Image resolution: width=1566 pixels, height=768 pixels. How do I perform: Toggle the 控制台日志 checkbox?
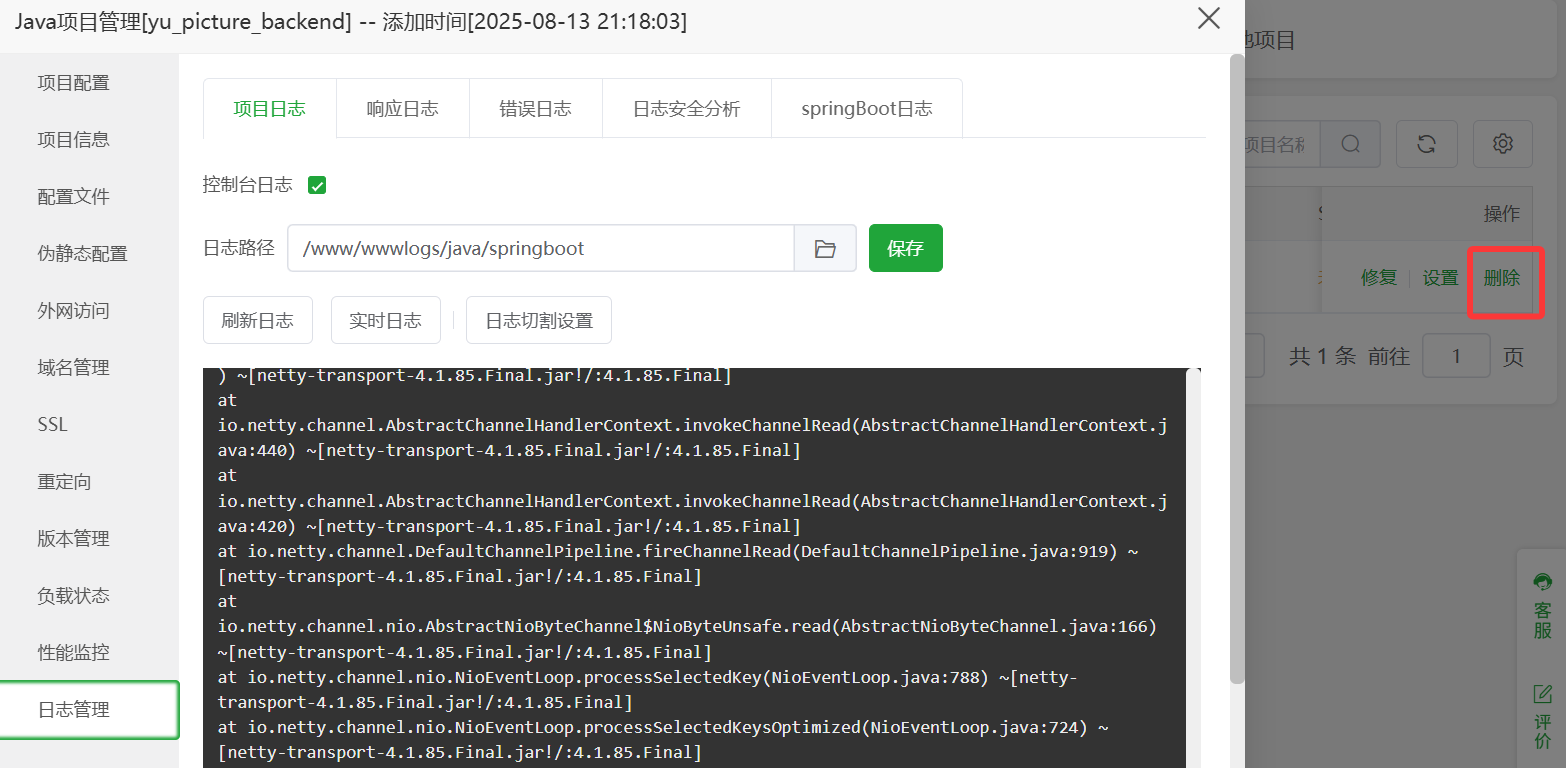click(317, 185)
